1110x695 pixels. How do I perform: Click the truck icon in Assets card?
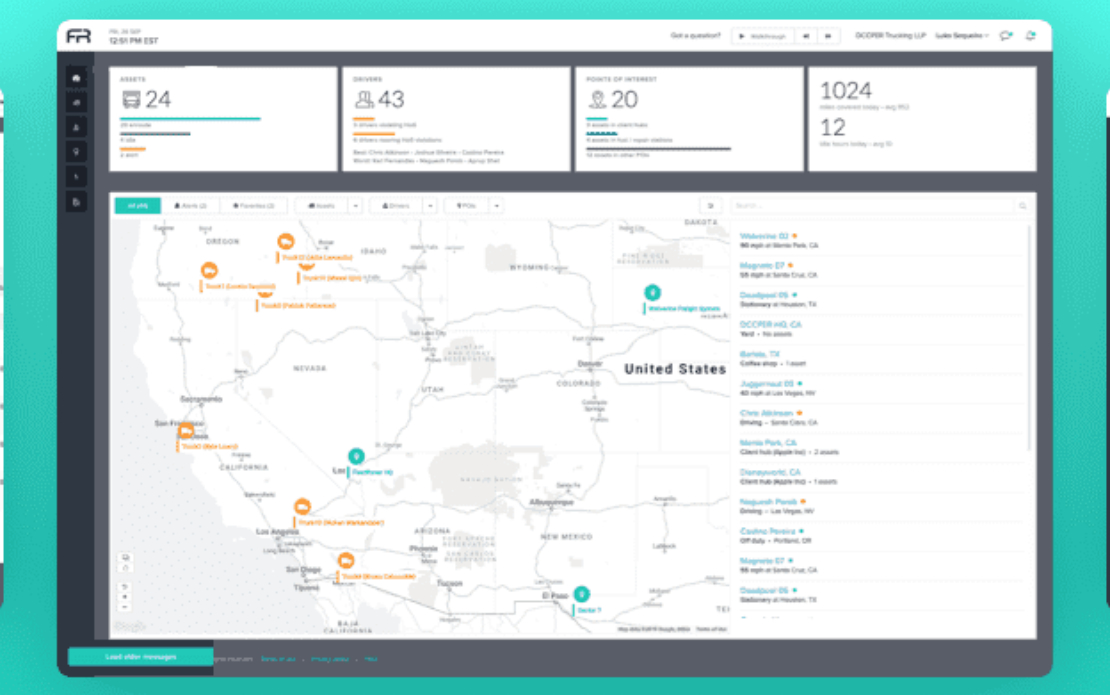[x=131, y=100]
